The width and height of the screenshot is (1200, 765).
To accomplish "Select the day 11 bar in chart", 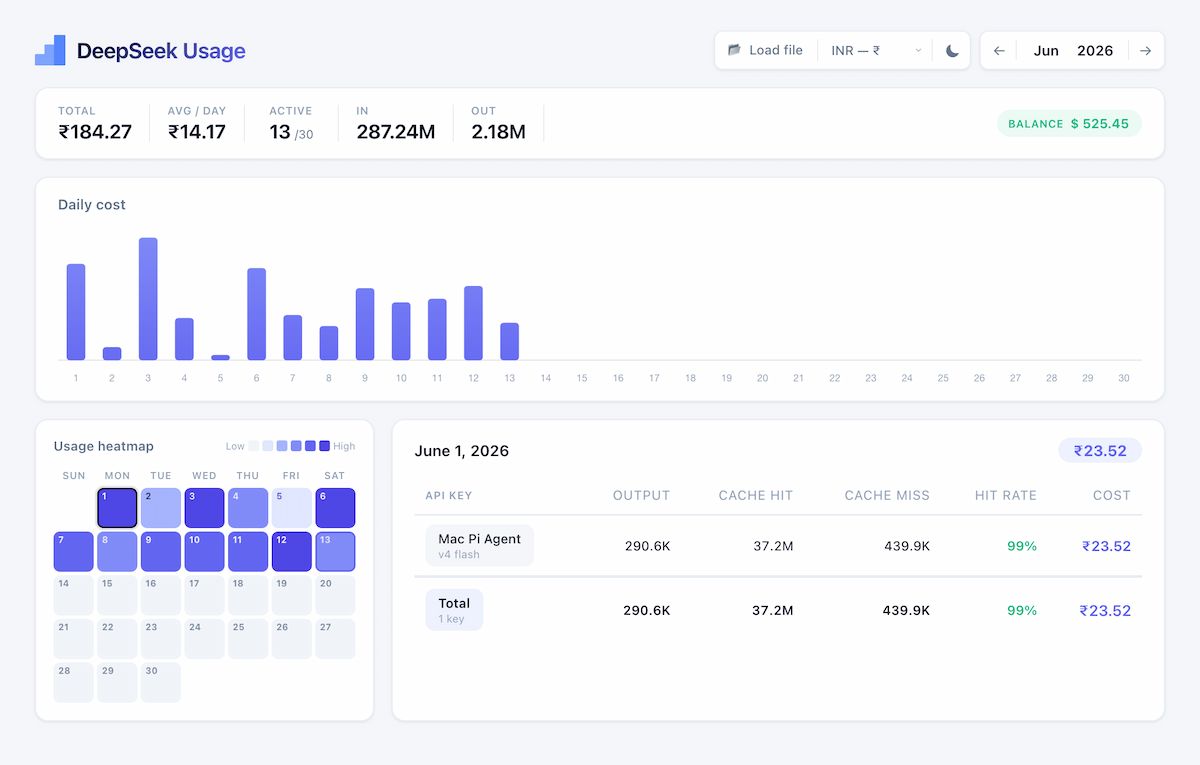I will pos(437,329).
